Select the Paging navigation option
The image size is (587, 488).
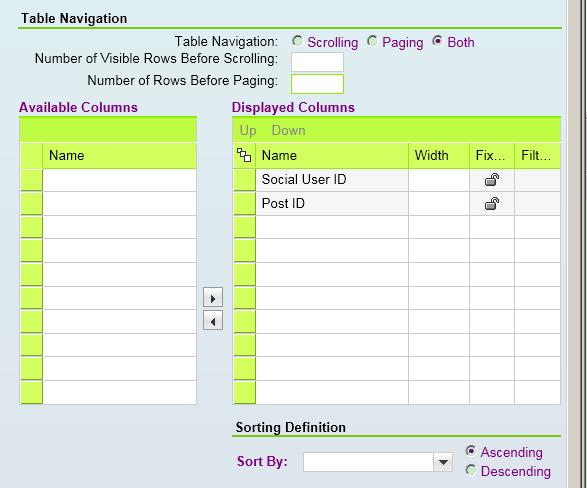pyautogui.click(x=372, y=41)
